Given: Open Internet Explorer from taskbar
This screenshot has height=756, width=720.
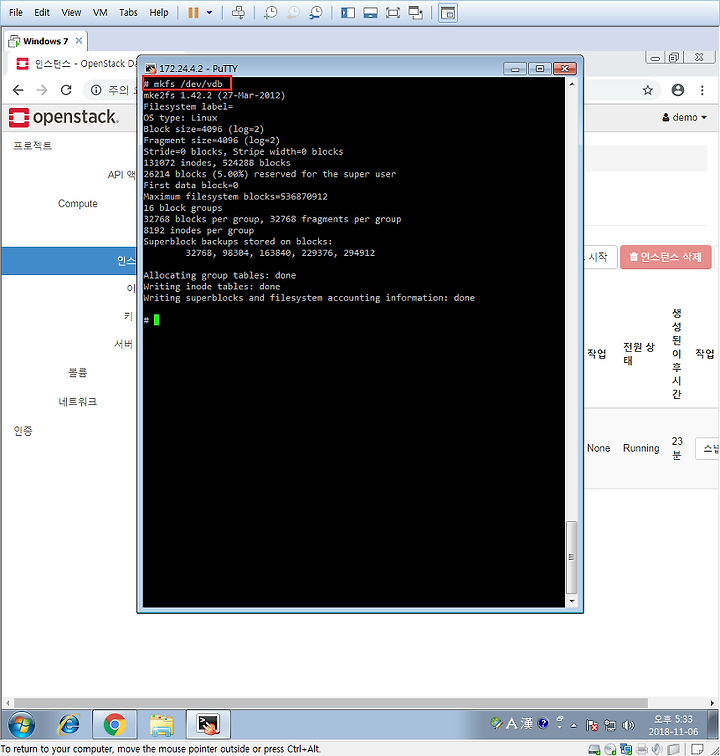Looking at the screenshot, I should tap(69, 724).
